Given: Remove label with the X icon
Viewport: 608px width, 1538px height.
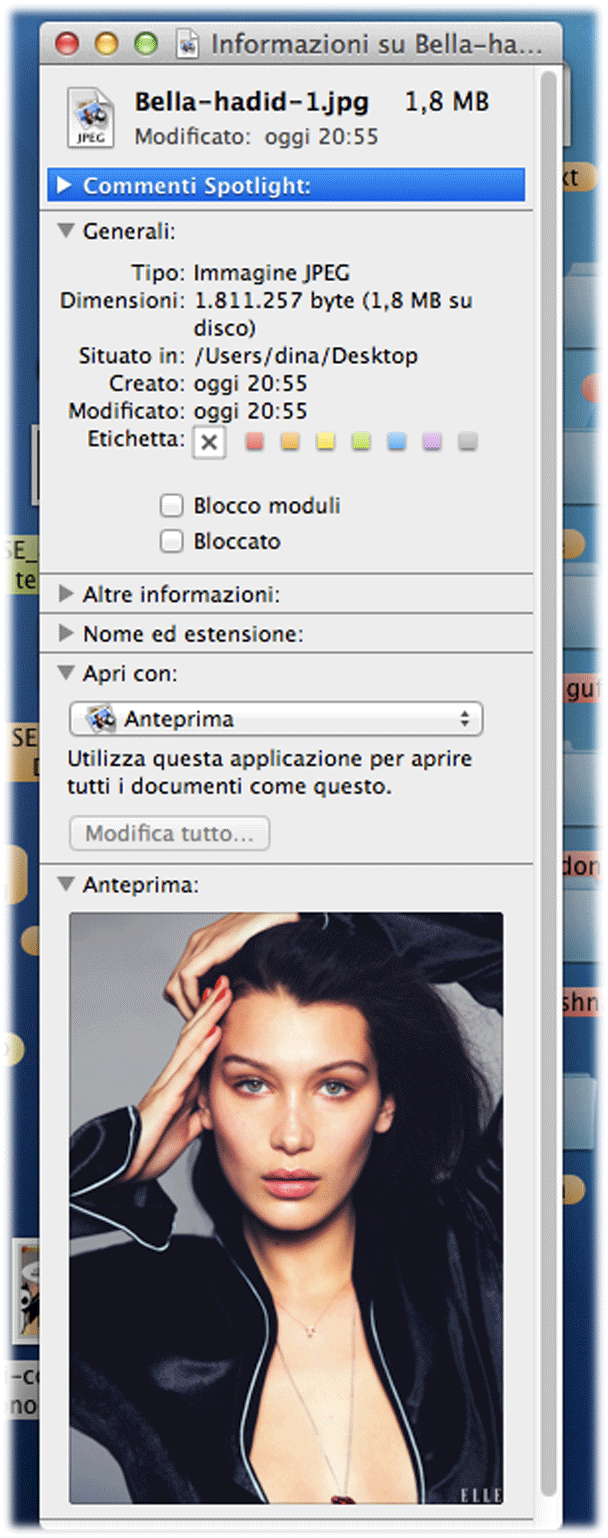Looking at the screenshot, I should click(x=209, y=442).
